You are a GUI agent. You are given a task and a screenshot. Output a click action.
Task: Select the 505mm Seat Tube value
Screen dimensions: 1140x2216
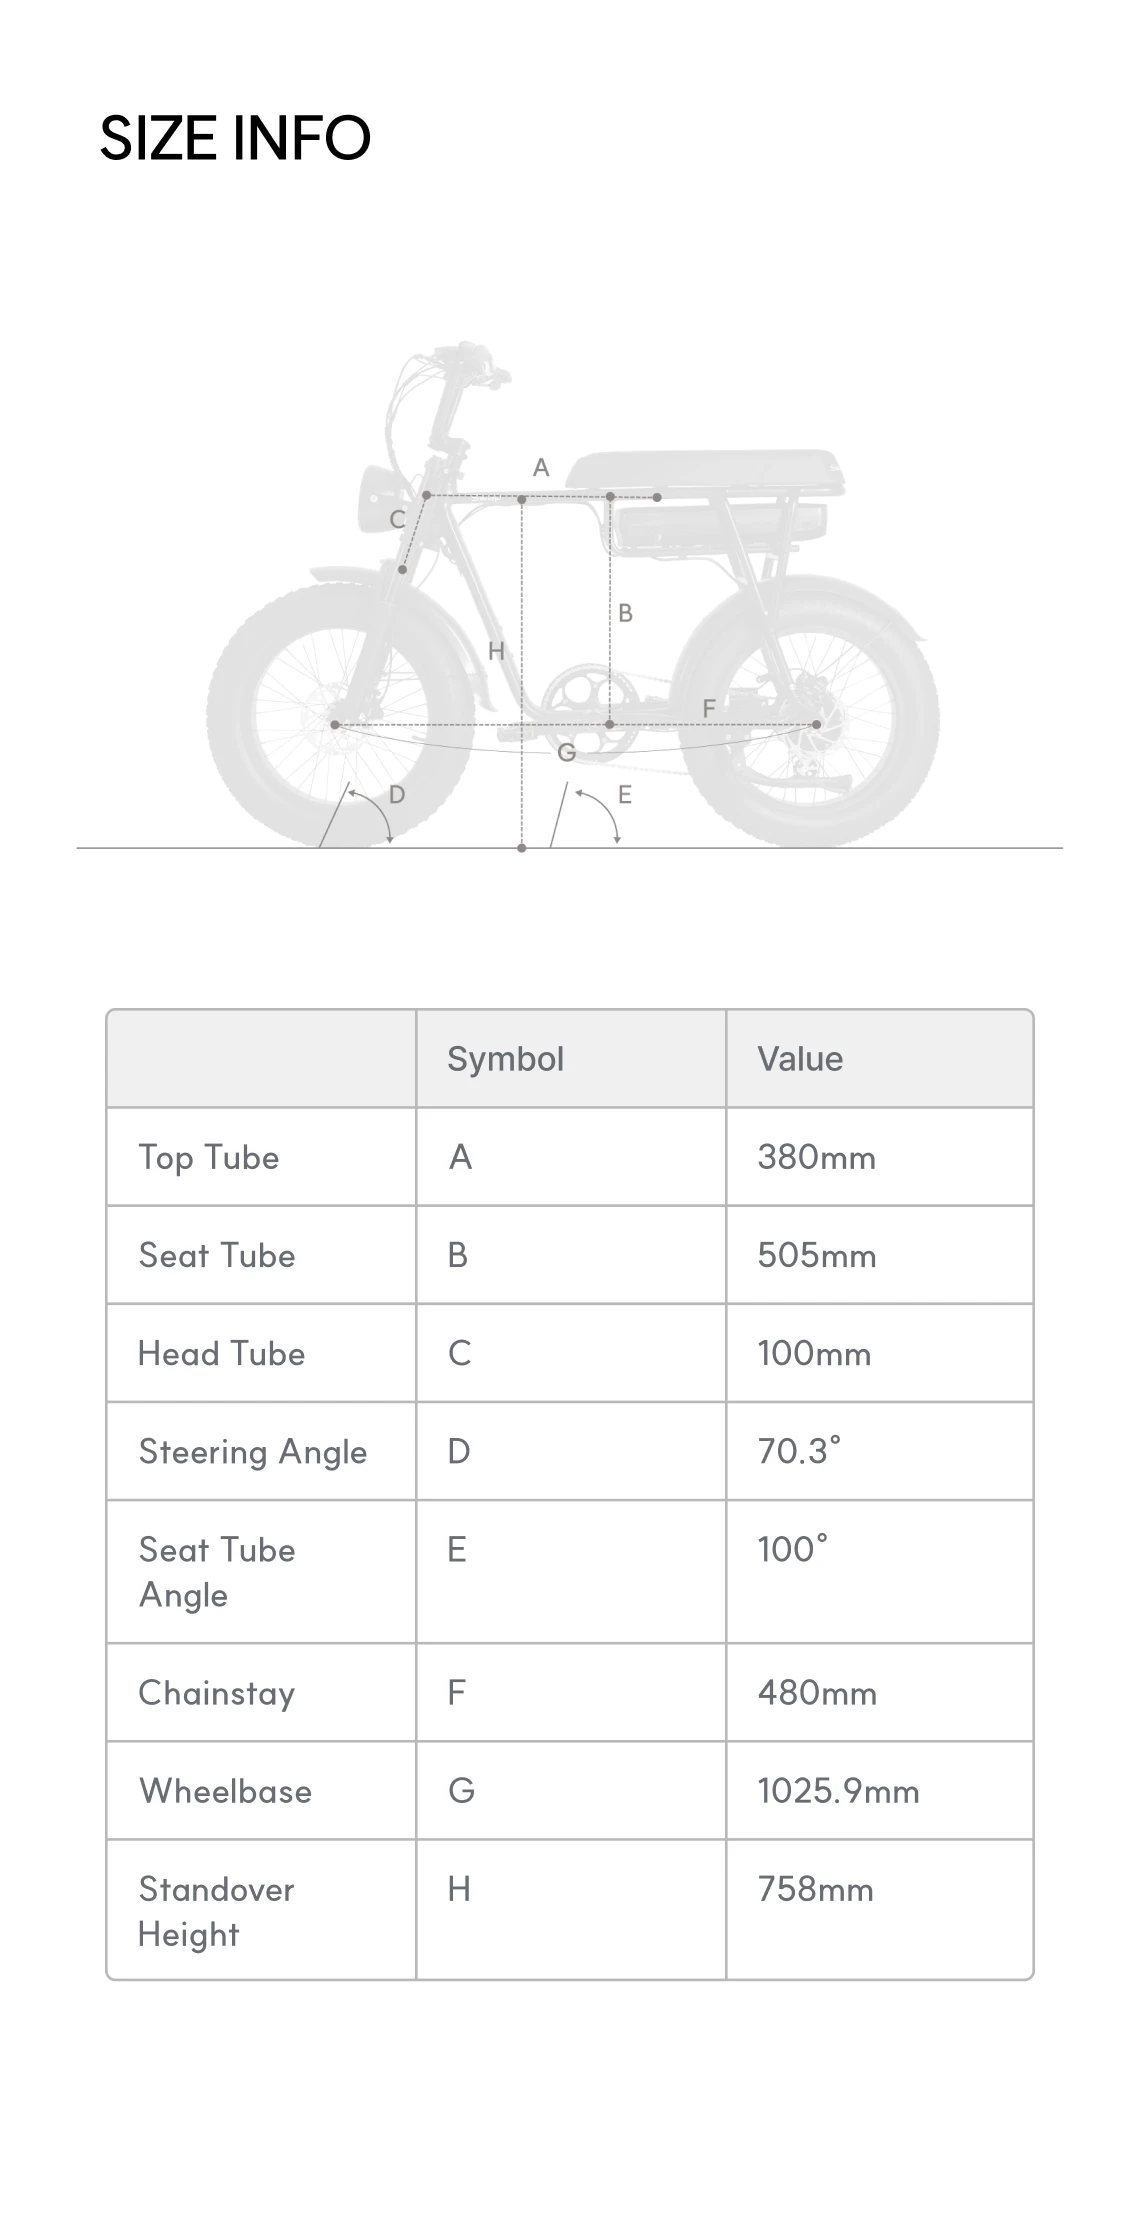(816, 1255)
